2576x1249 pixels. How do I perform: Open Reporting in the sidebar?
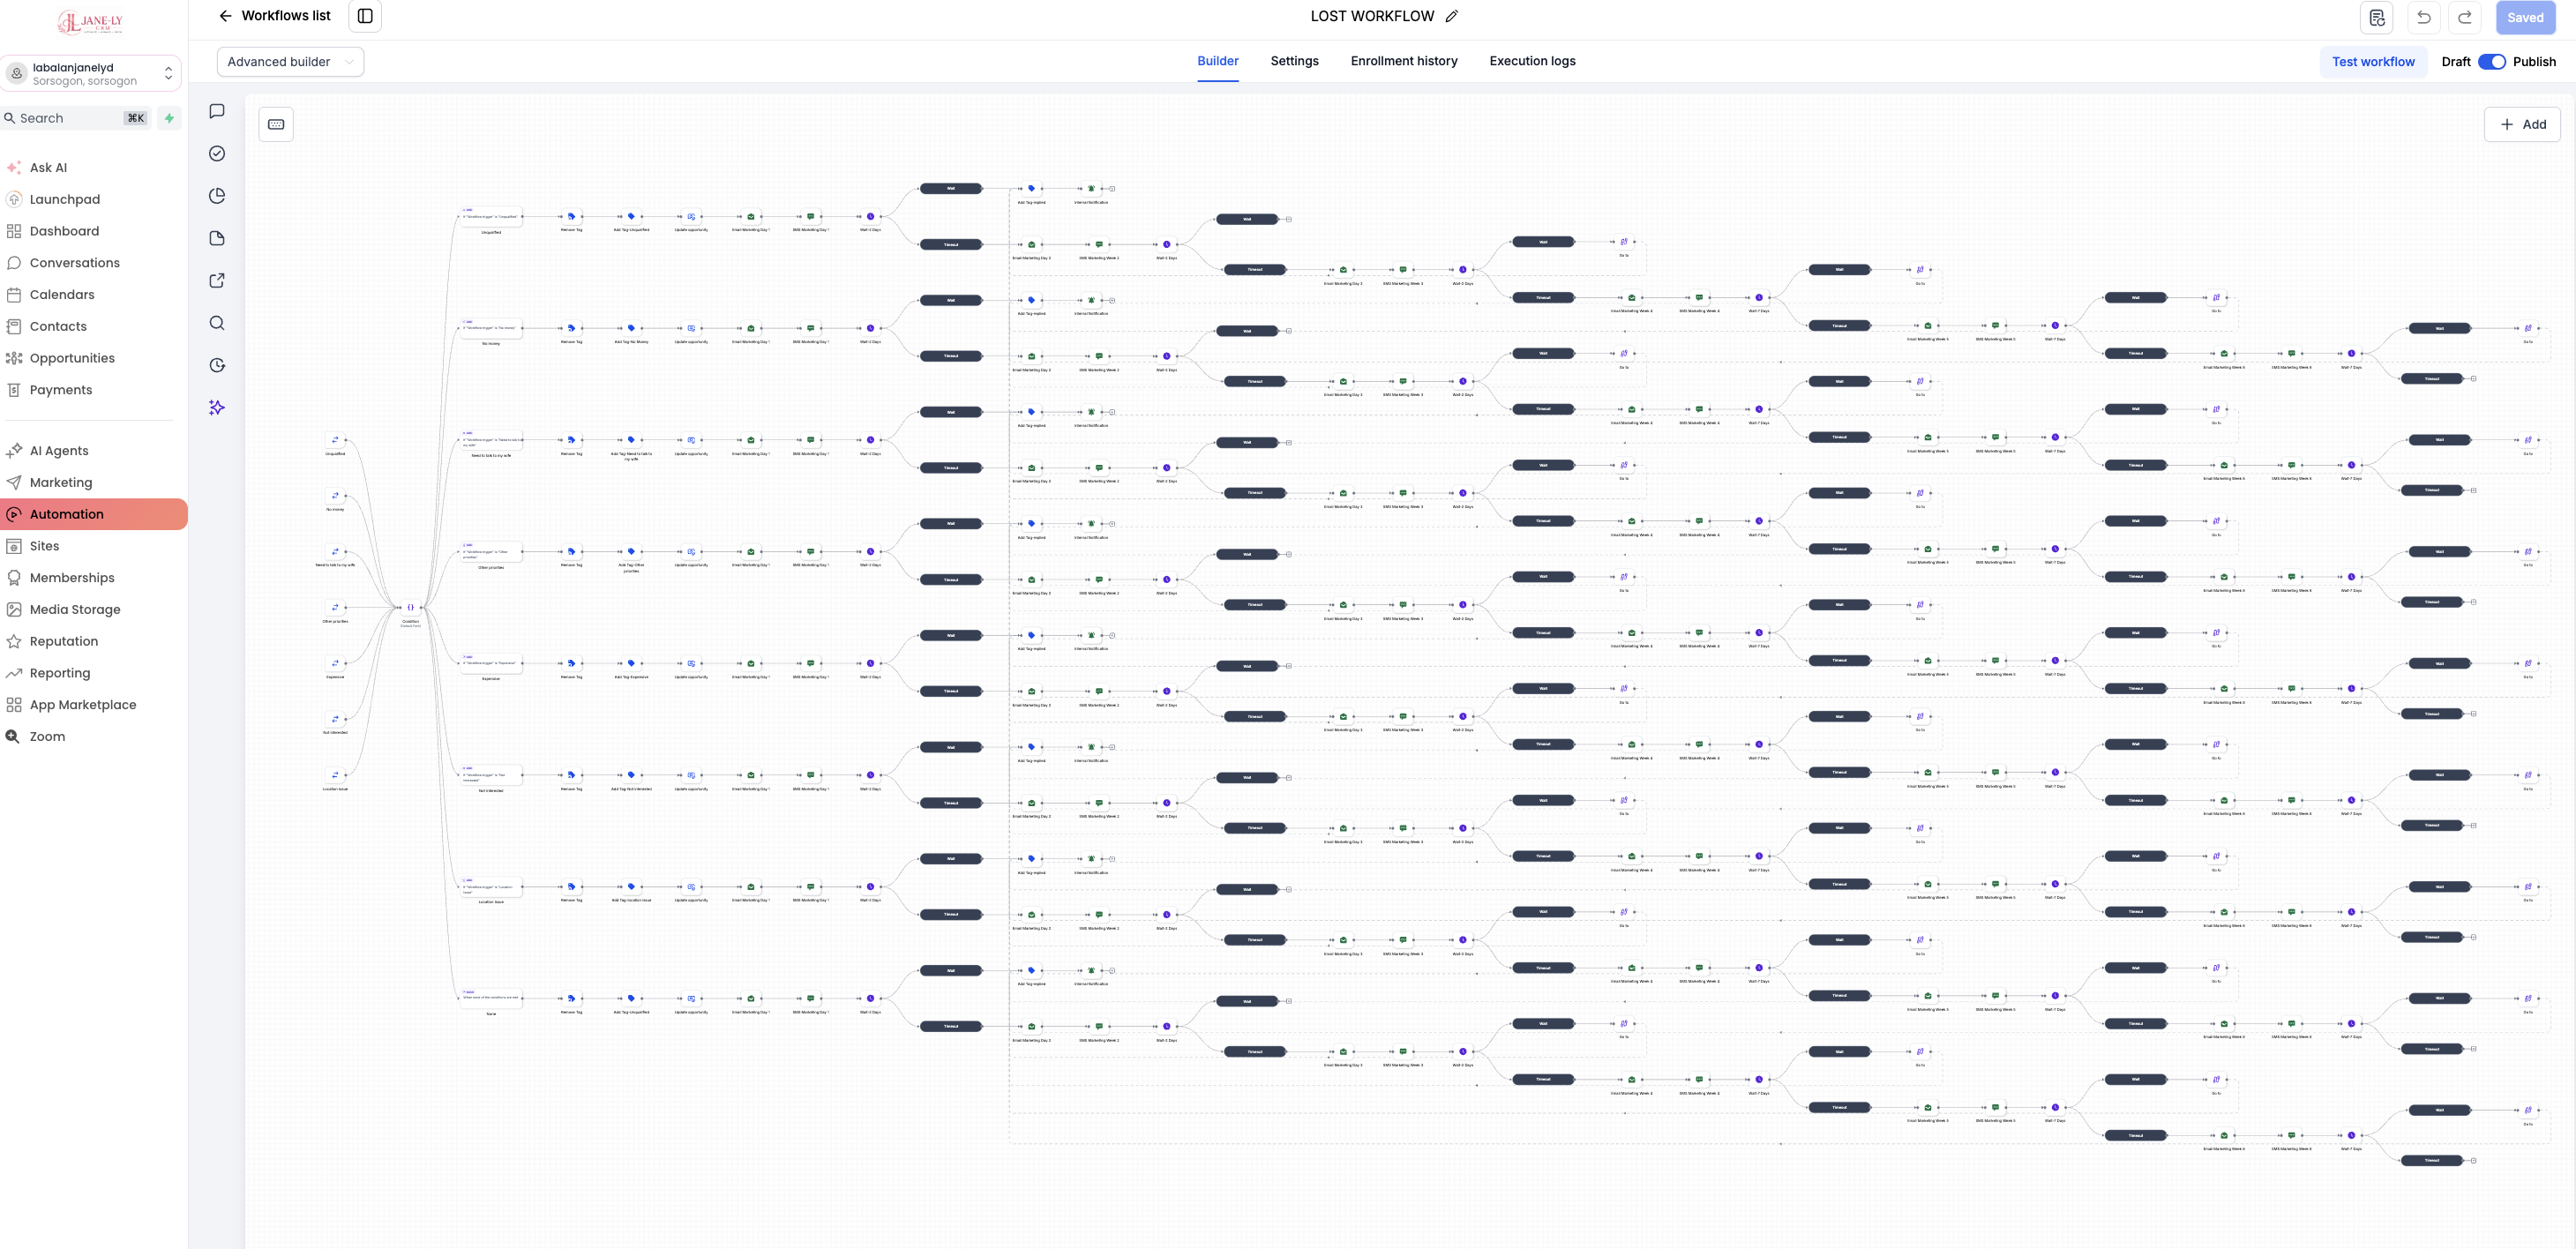point(93,673)
